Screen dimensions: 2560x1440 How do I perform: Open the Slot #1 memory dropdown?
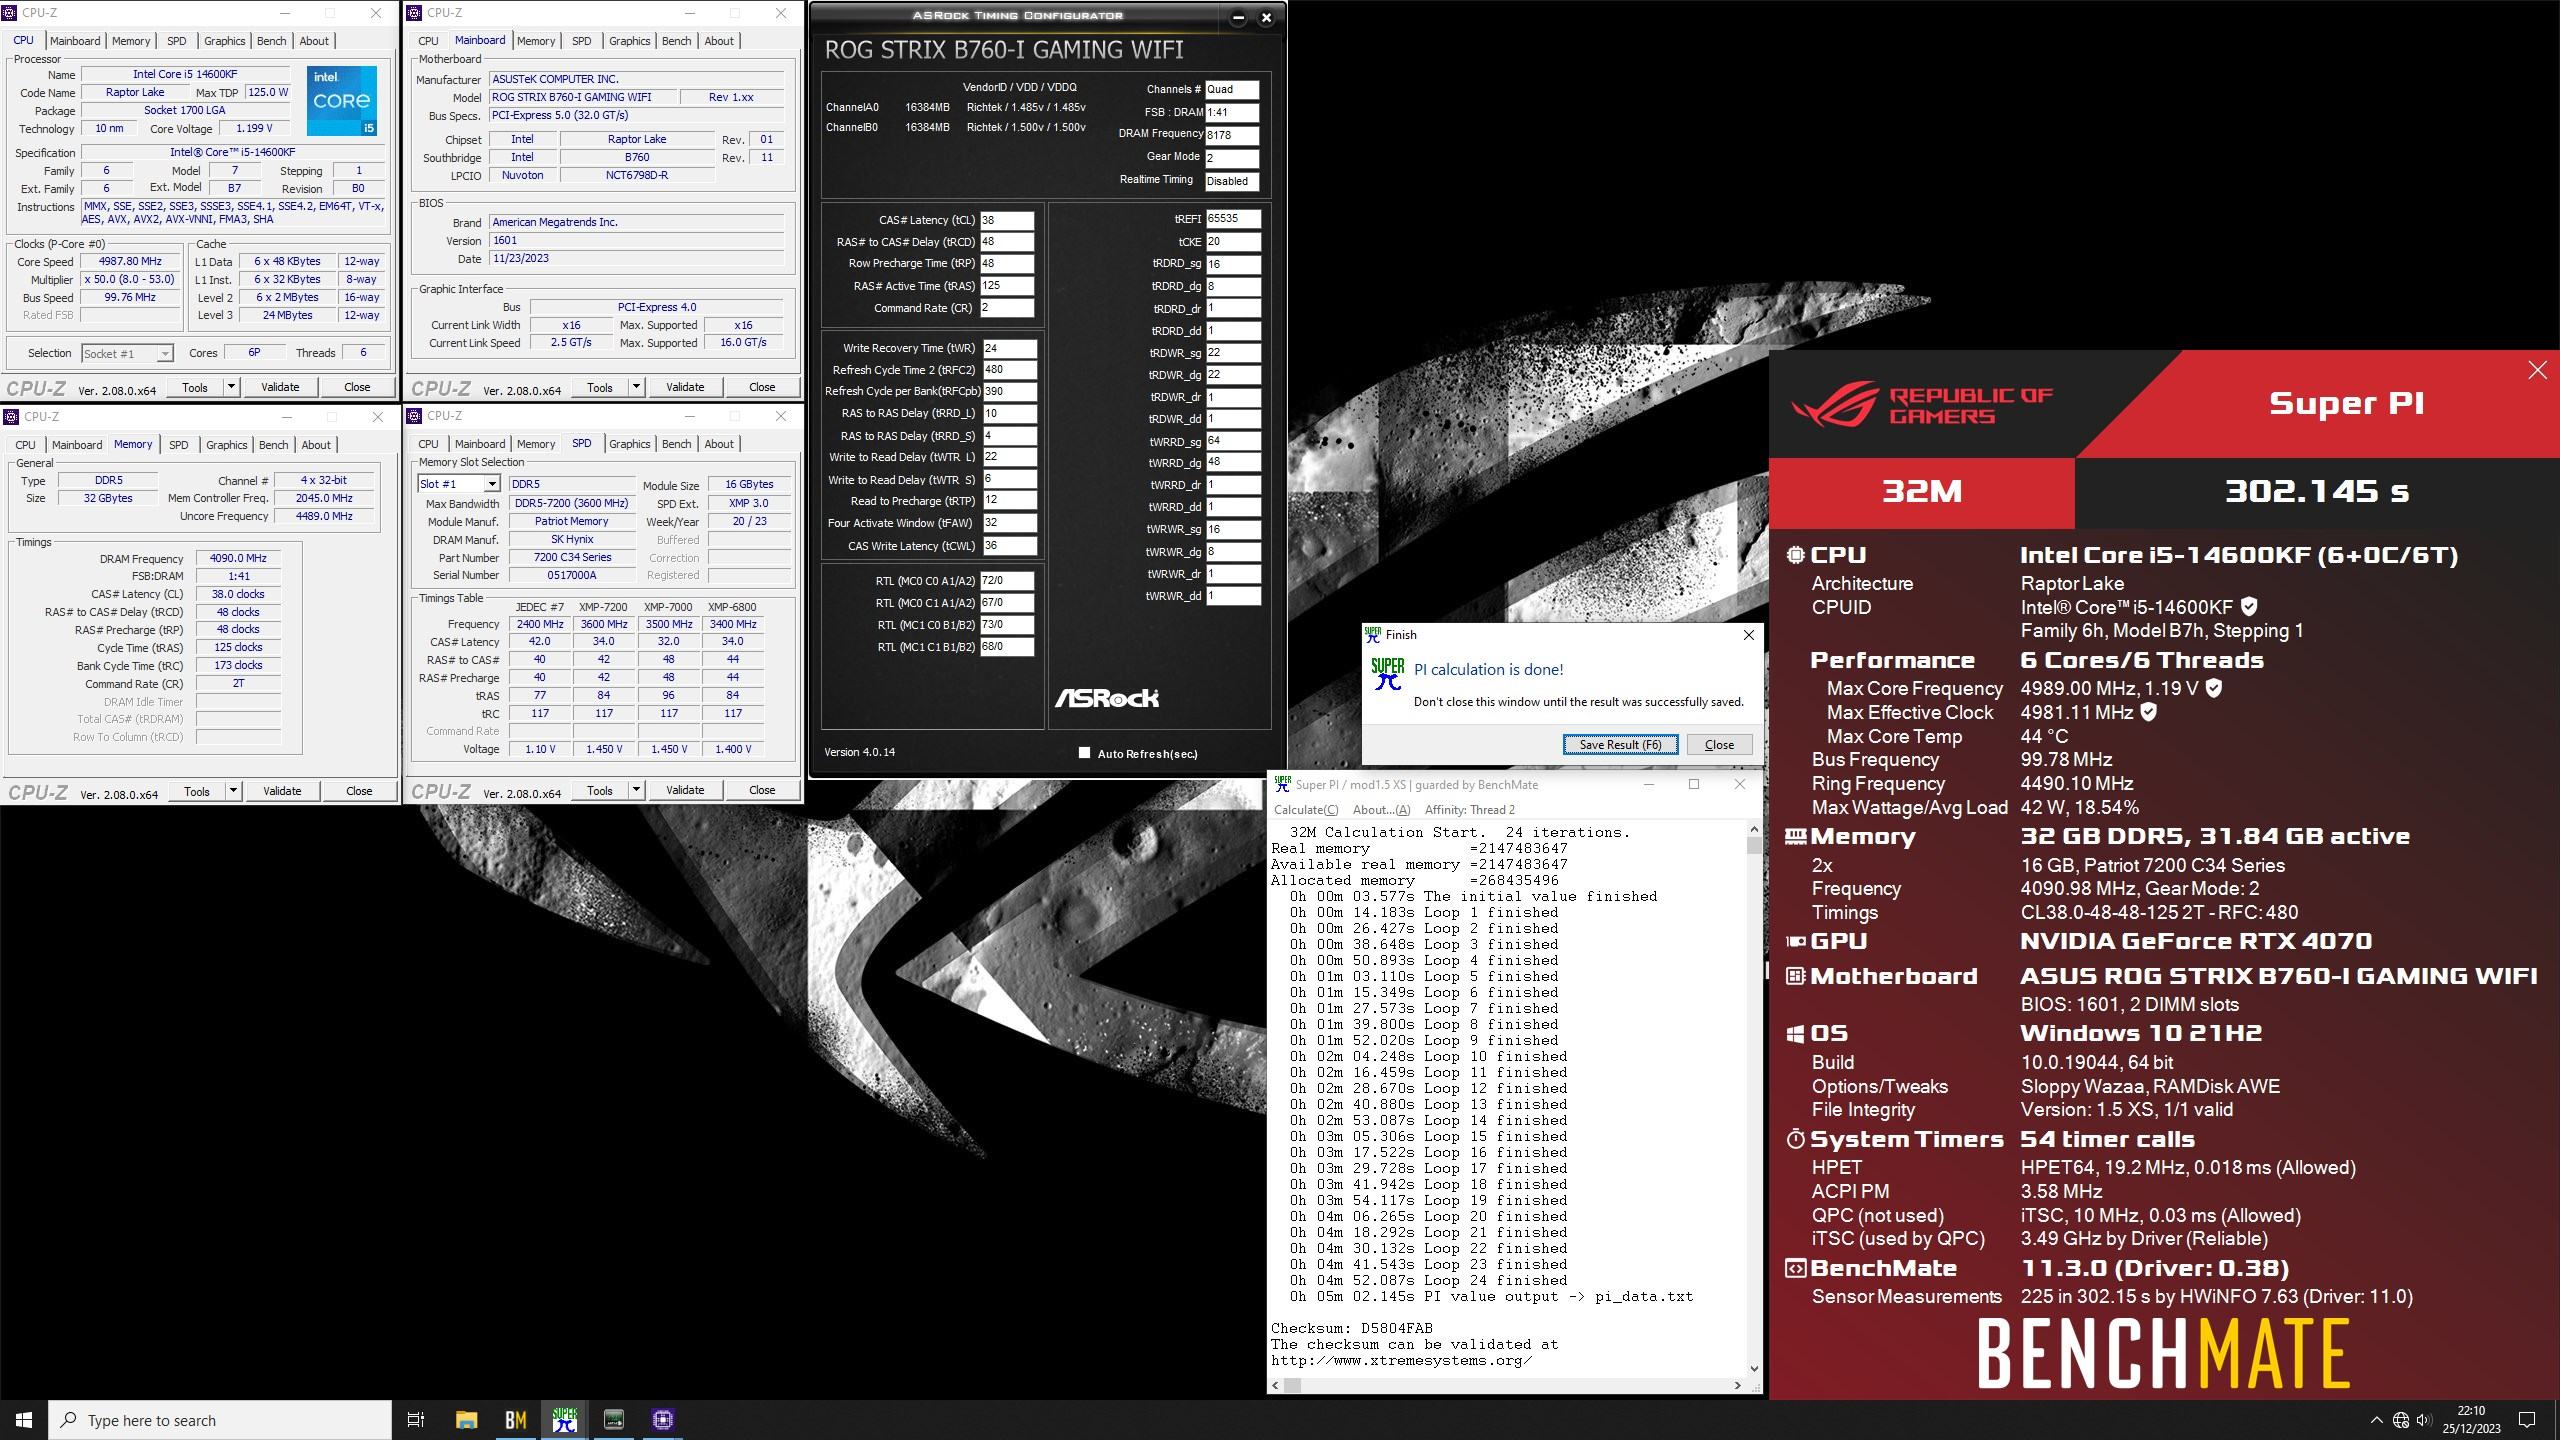tap(491, 484)
